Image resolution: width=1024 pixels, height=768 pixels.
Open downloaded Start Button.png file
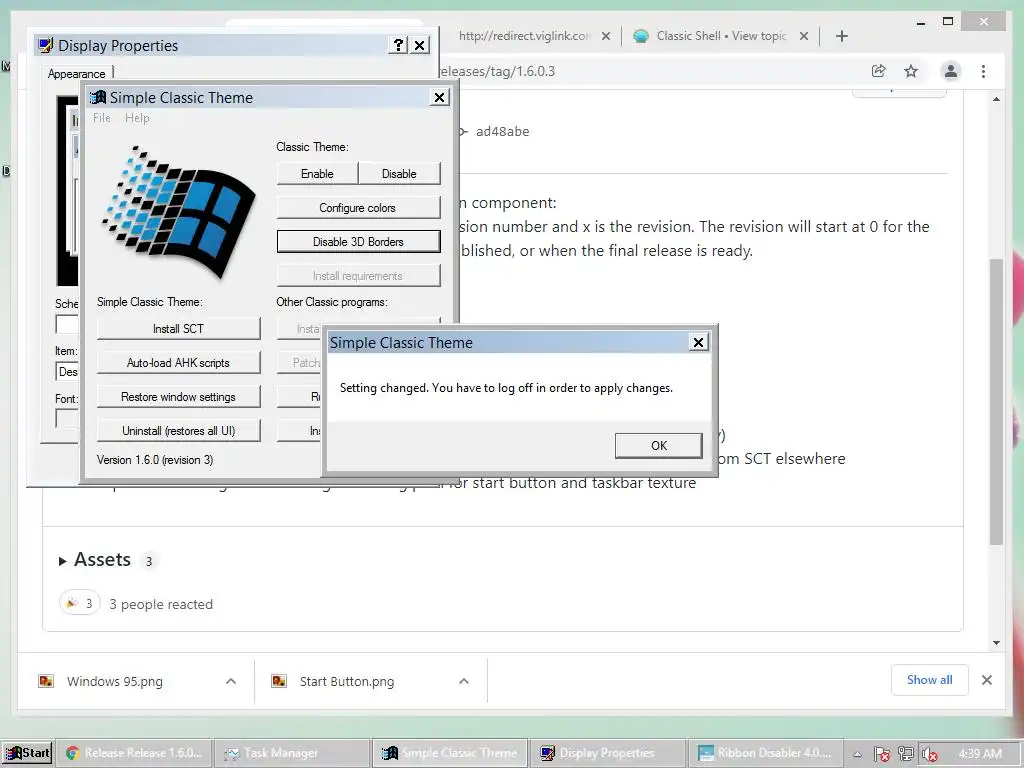point(347,681)
